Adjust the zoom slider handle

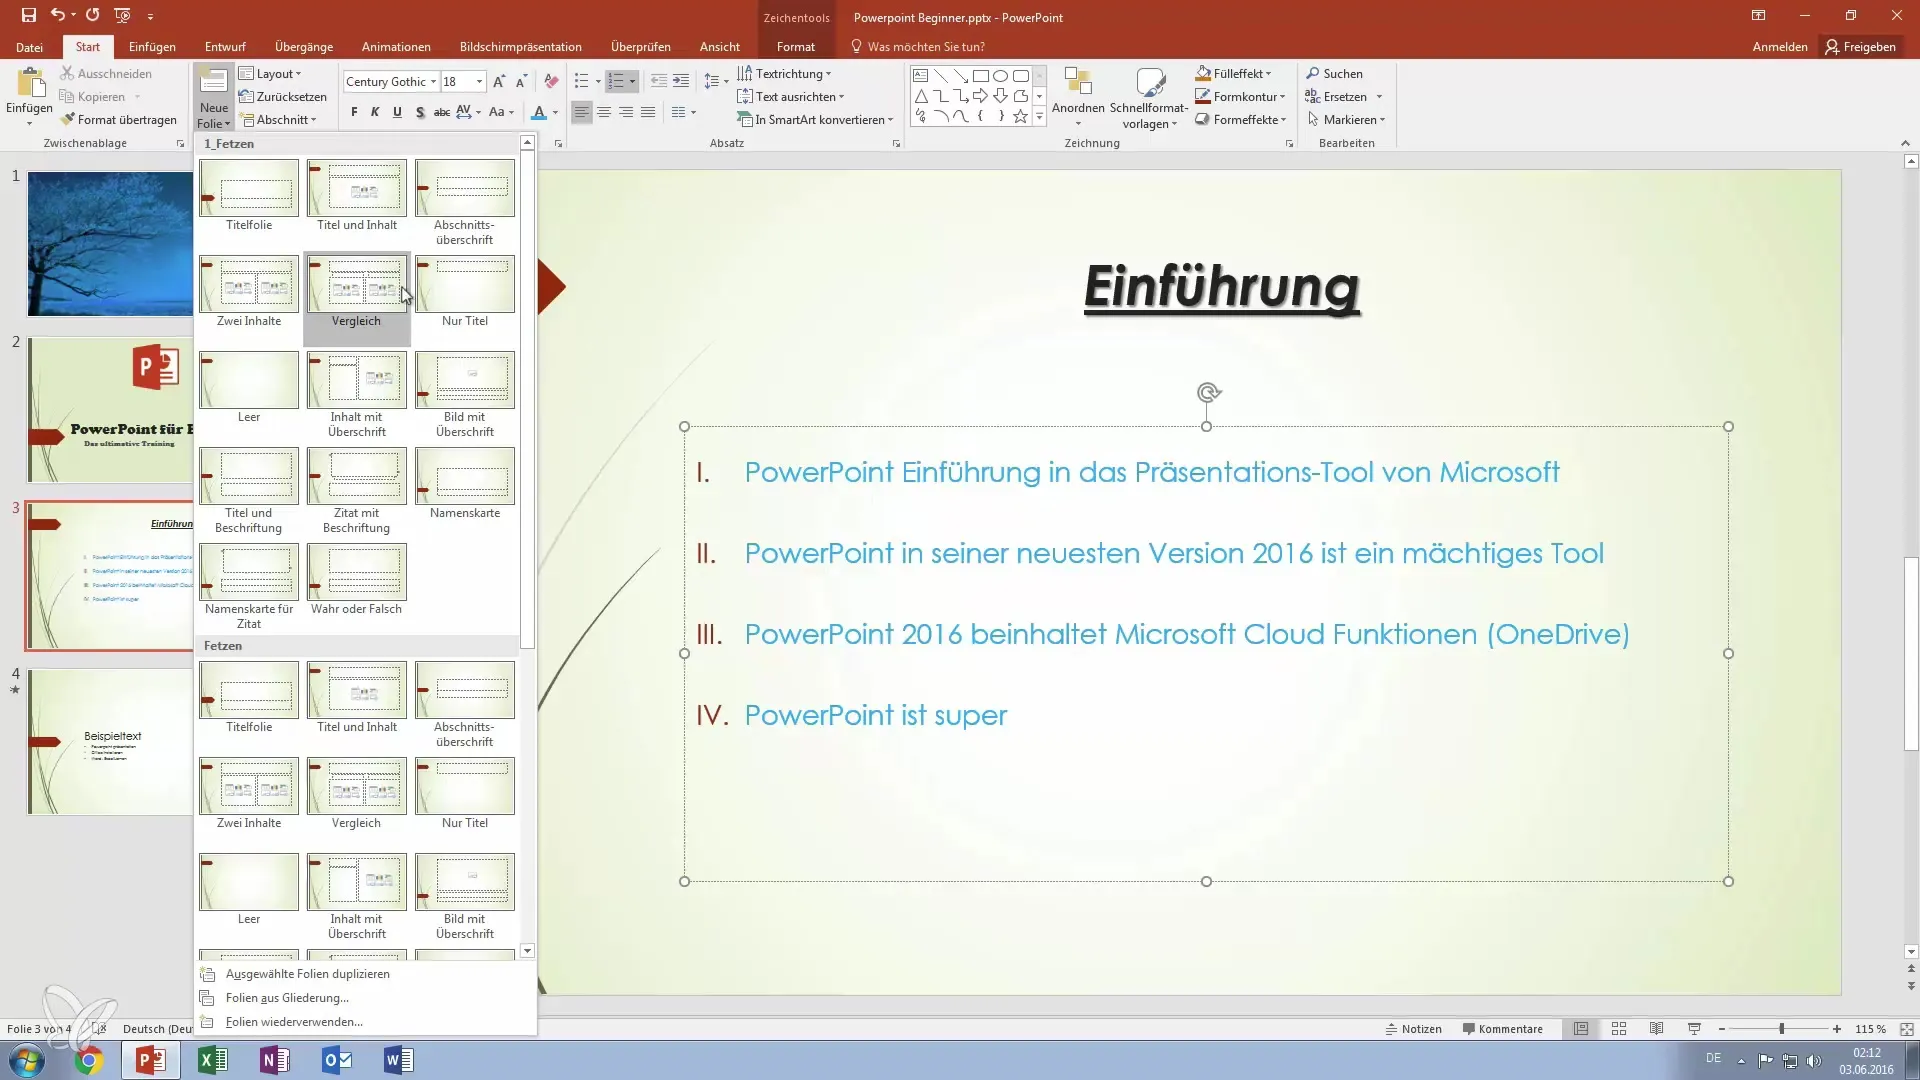pyautogui.click(x=1781, y=1029)
